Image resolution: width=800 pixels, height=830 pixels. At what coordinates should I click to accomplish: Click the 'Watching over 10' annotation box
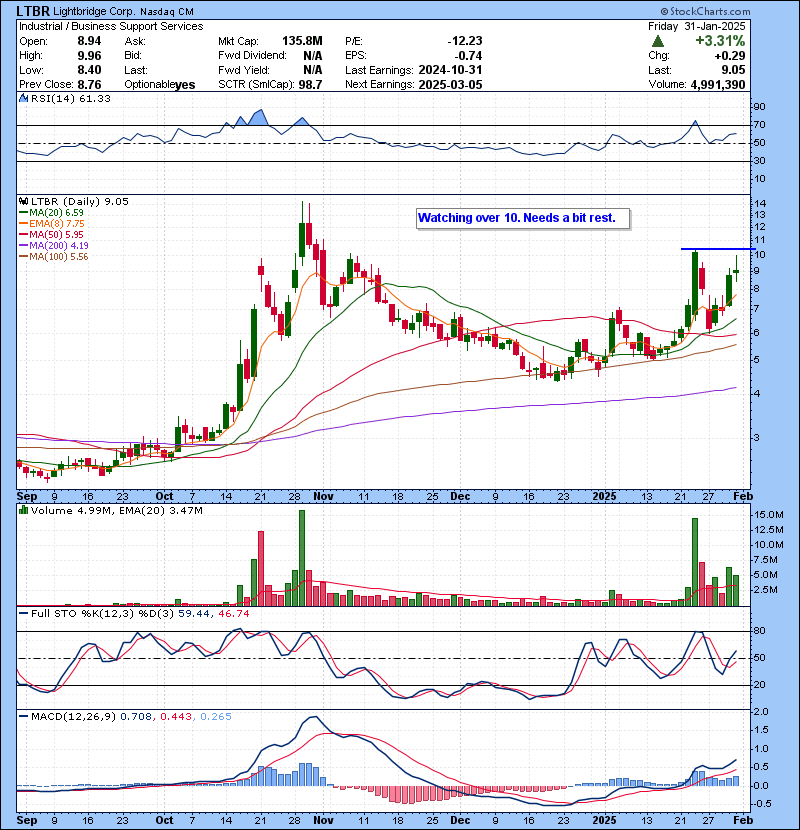point(523,218)
